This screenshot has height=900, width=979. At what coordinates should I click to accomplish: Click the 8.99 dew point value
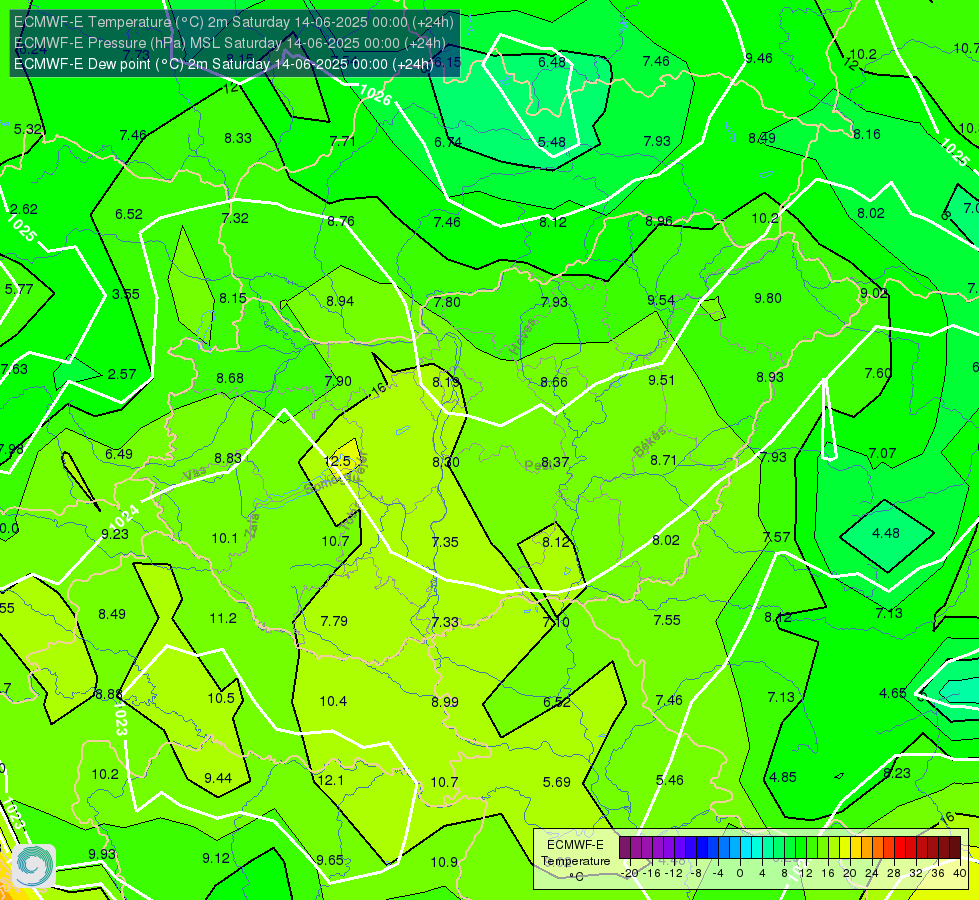pyautogui.click(x=445, y=702)
